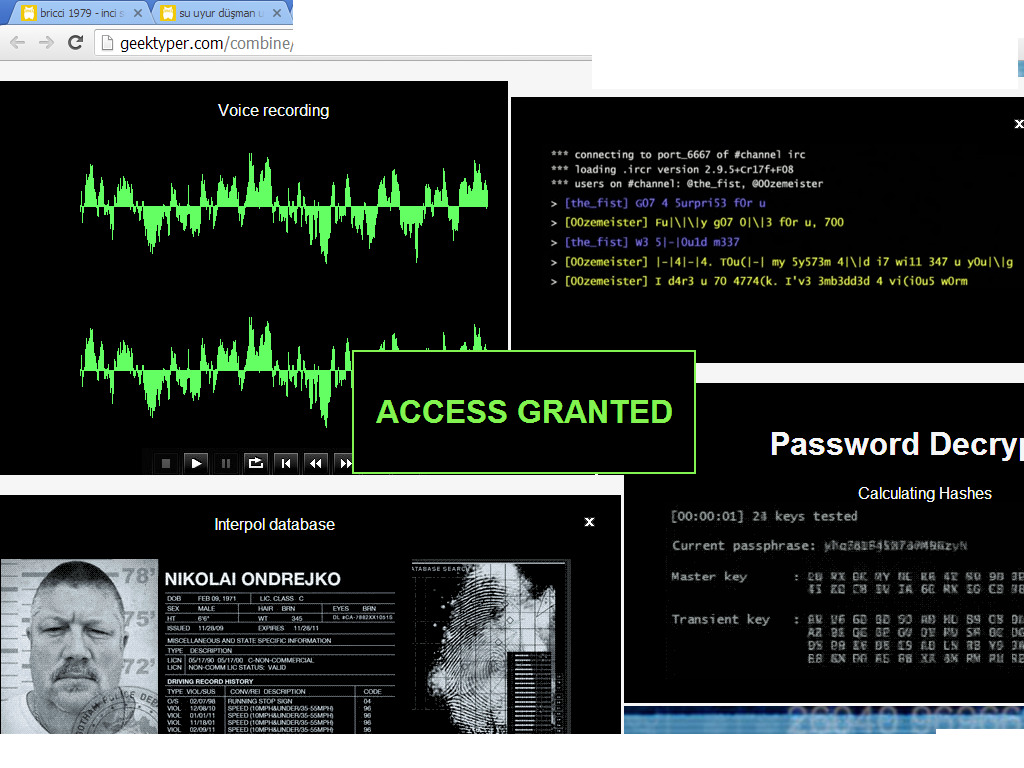Reload the geektyper page

(x=76, y=42)
